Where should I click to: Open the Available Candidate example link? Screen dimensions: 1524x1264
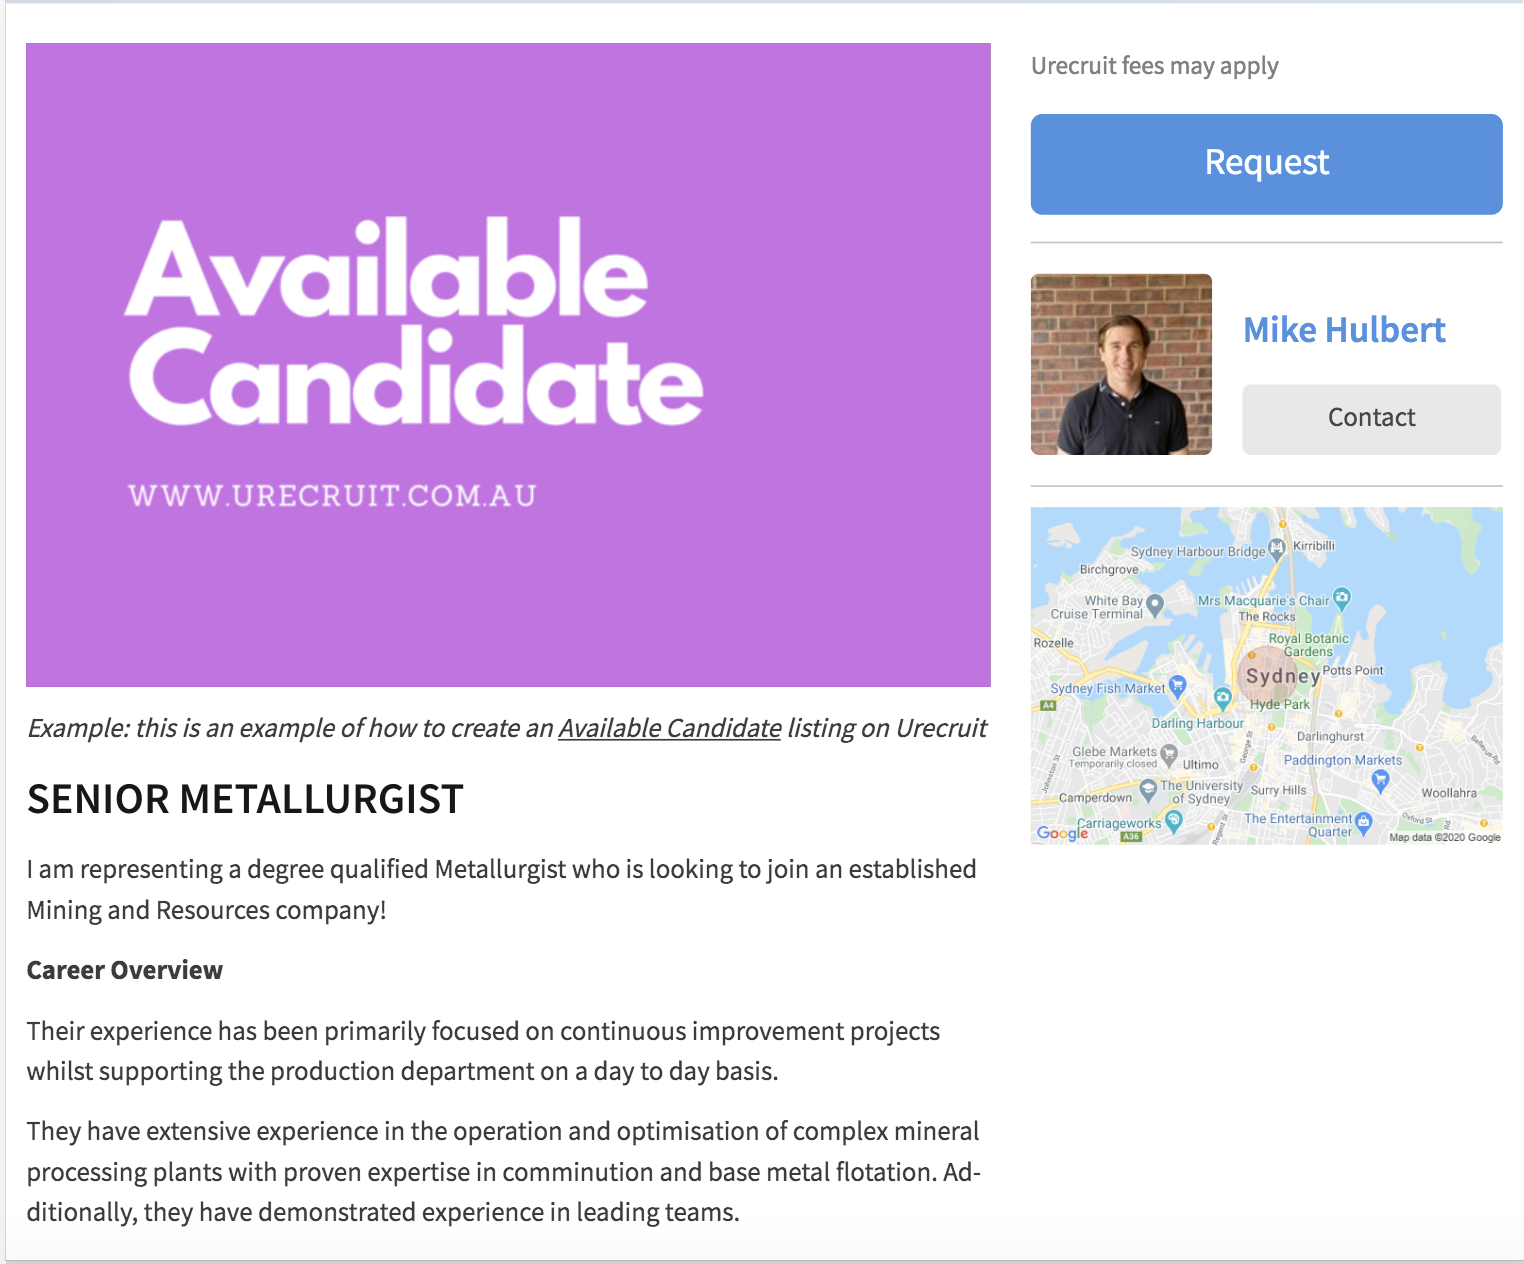coord(670,729)
